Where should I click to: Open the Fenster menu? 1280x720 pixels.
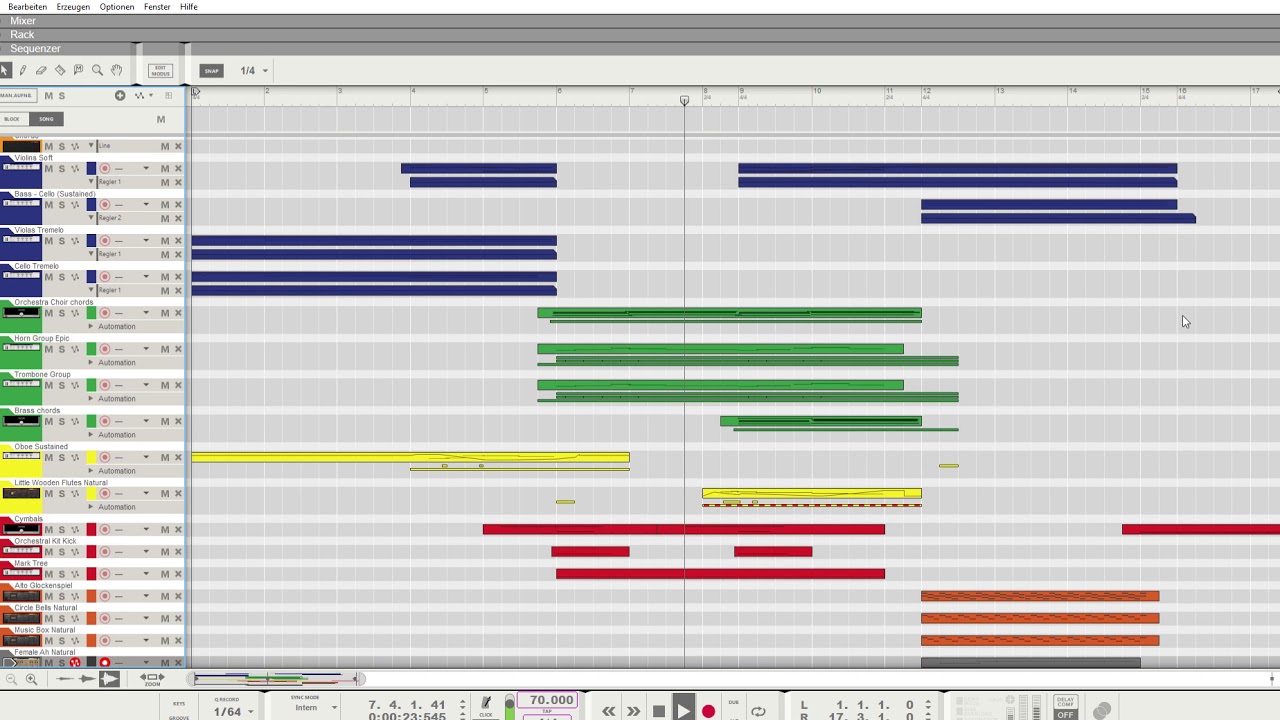pos(157,7)
